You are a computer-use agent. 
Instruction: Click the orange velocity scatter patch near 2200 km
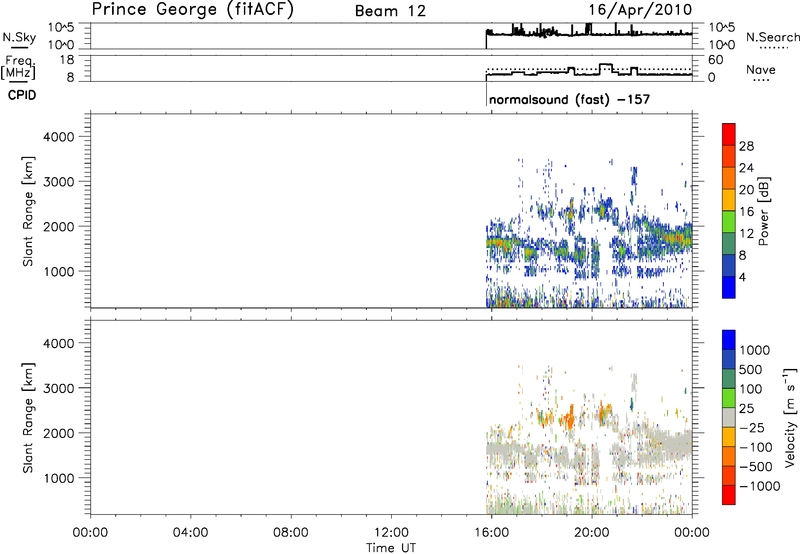coord(567,417)
